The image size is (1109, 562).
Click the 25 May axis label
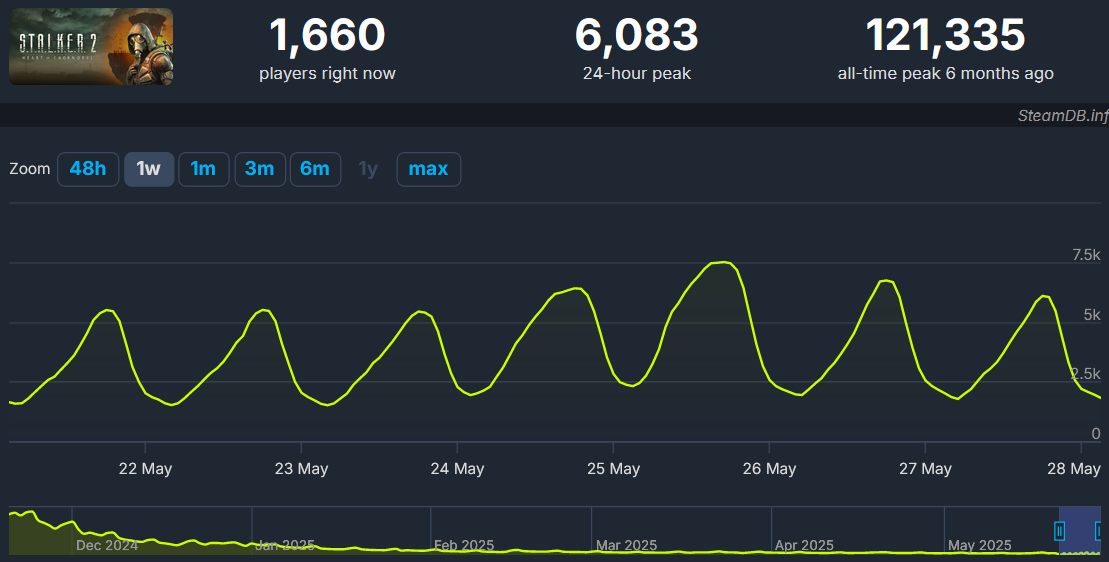click(613, 469)
